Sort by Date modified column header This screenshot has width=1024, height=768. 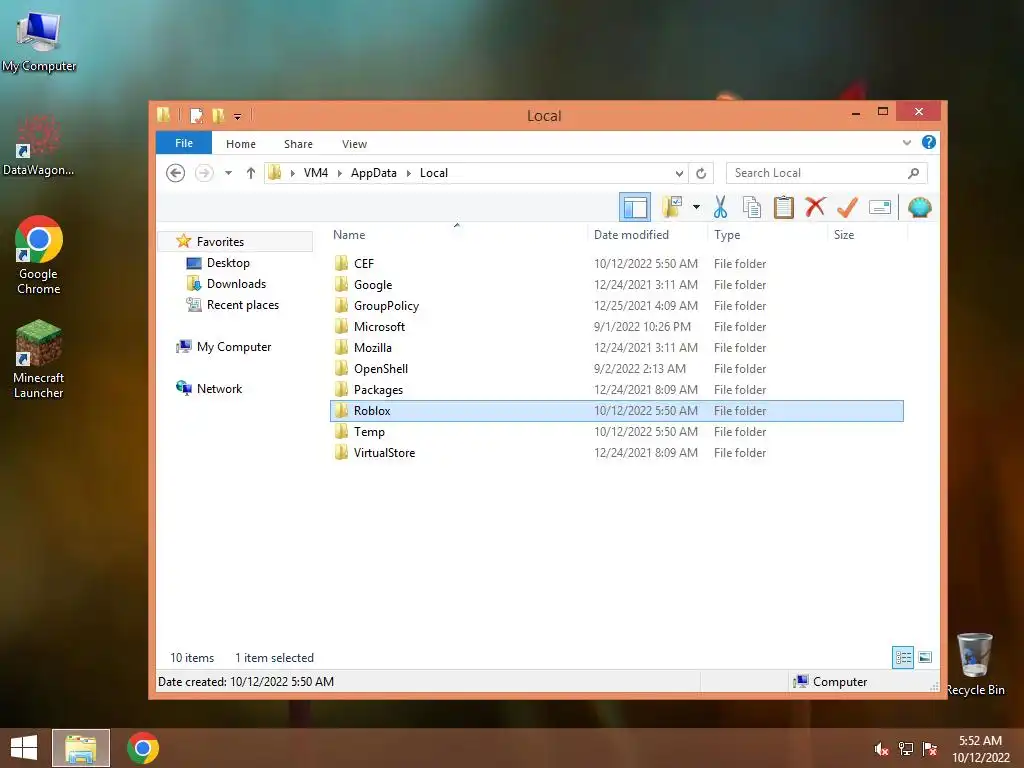632,235
